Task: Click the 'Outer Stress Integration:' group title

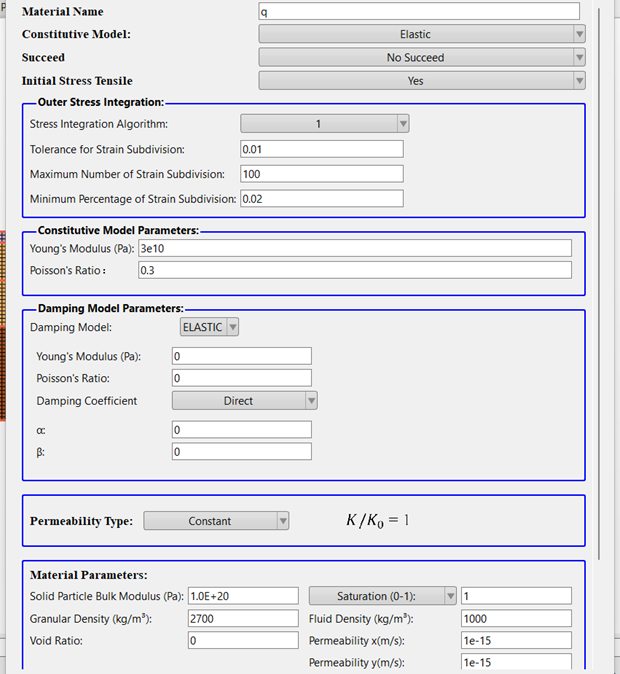Action: click(101, 102)
